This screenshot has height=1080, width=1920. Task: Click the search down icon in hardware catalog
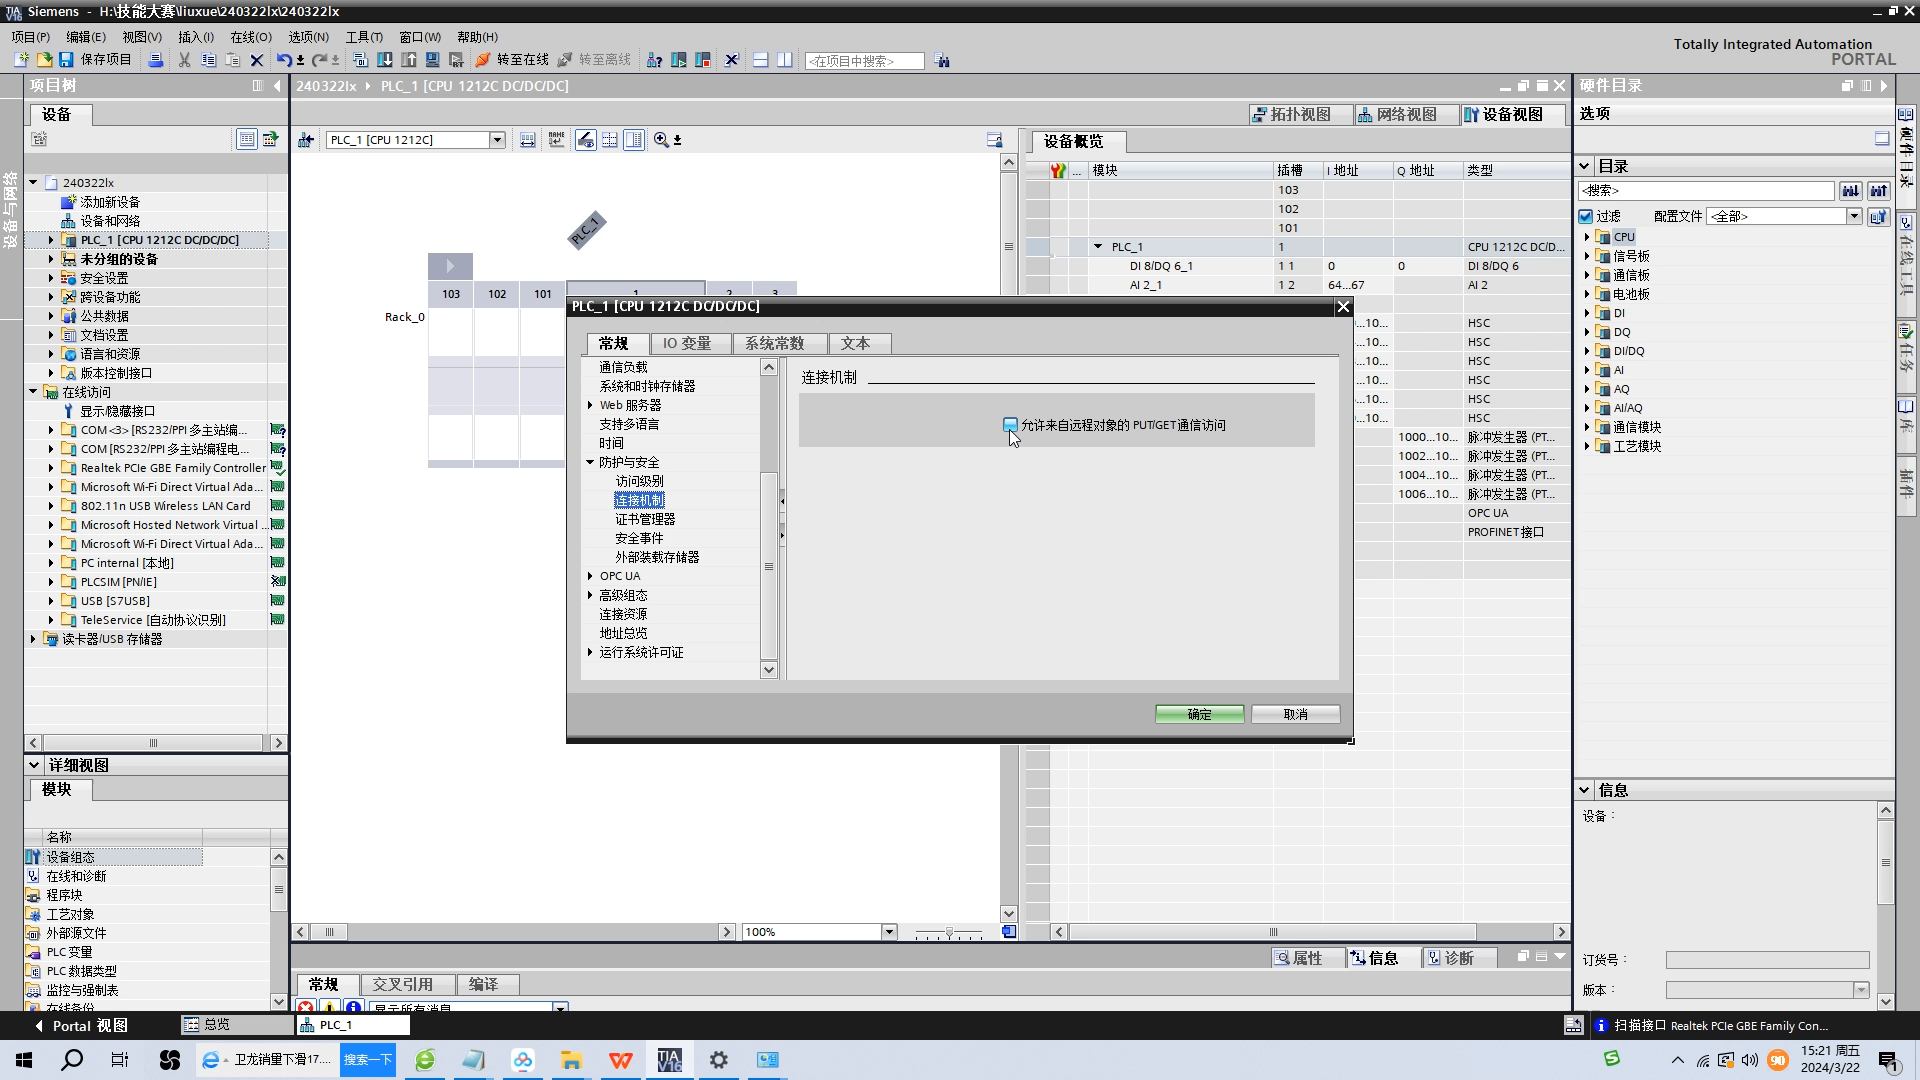1851,190
